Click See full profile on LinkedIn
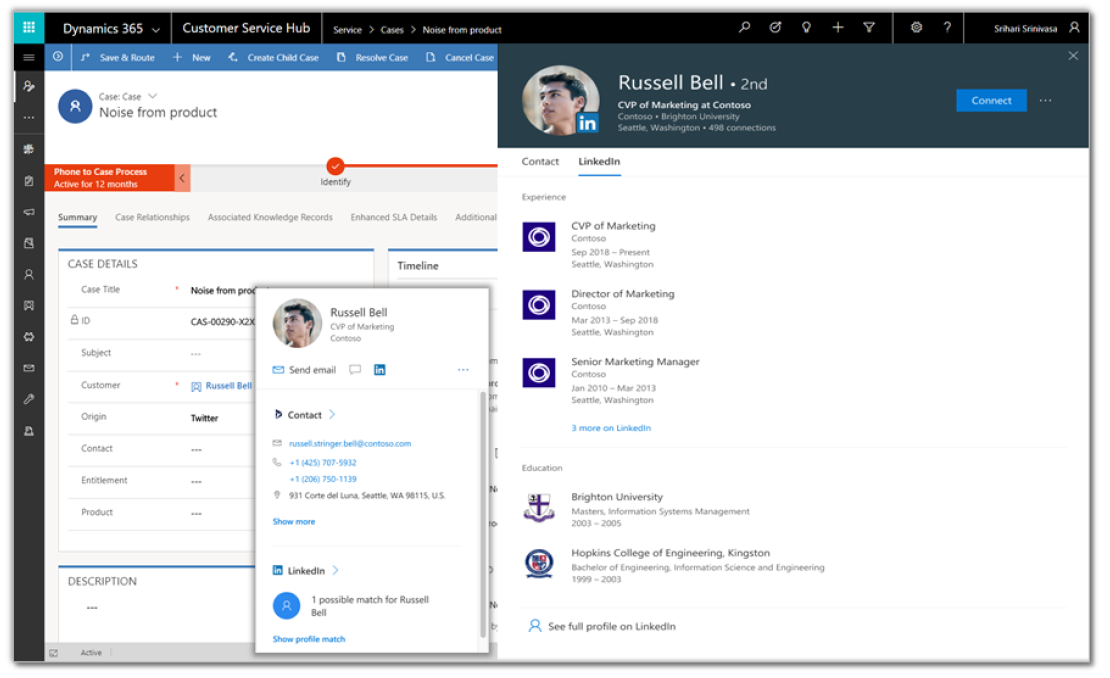 602,626
